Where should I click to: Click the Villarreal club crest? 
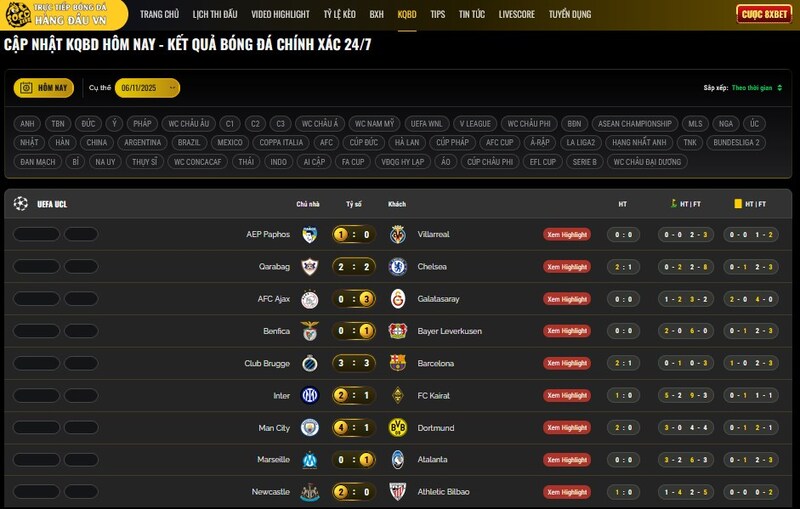tap(398, 234)
